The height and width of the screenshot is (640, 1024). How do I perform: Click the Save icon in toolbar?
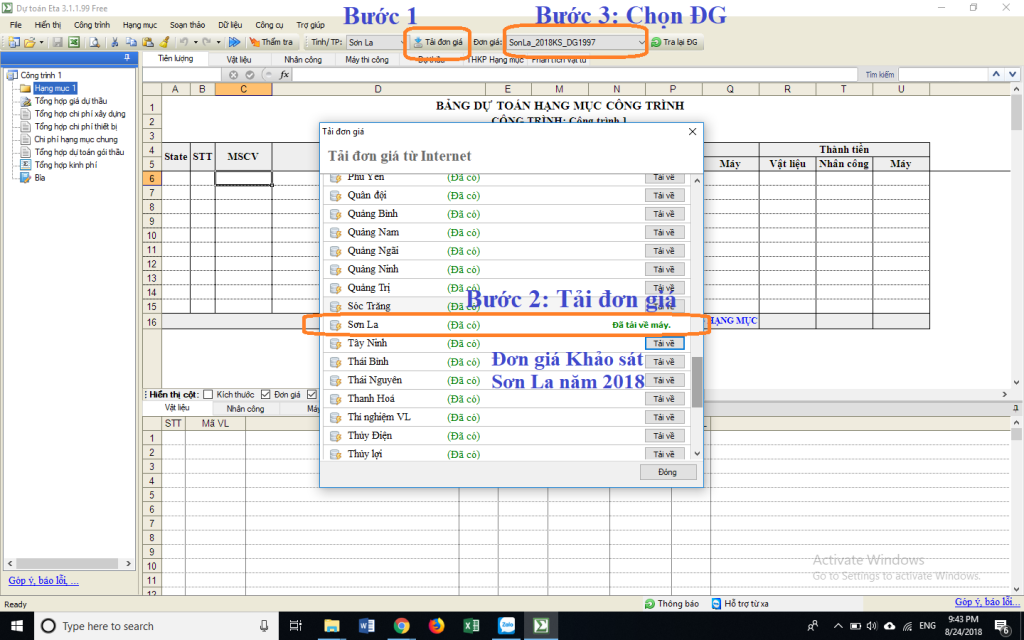click(x=58, y=42)
